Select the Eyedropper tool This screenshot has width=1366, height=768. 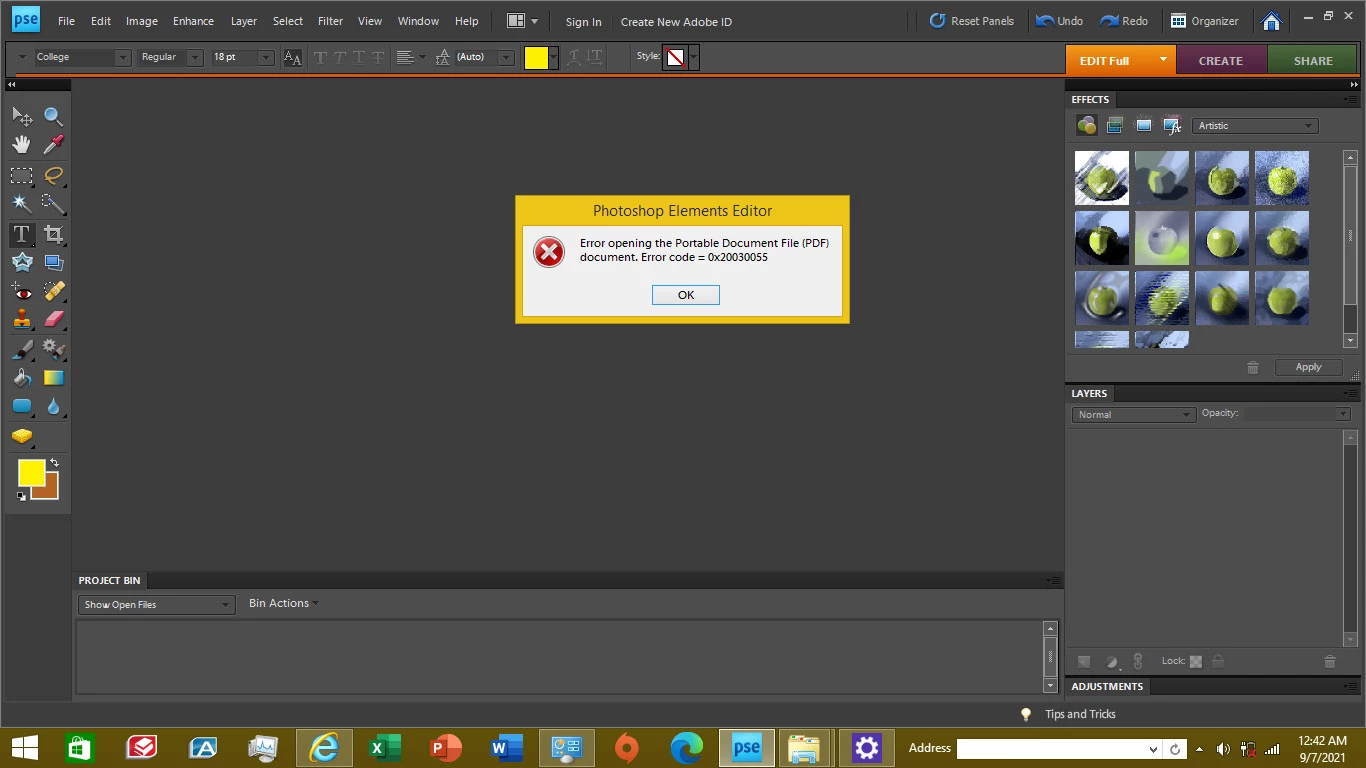tap(54, 145)
